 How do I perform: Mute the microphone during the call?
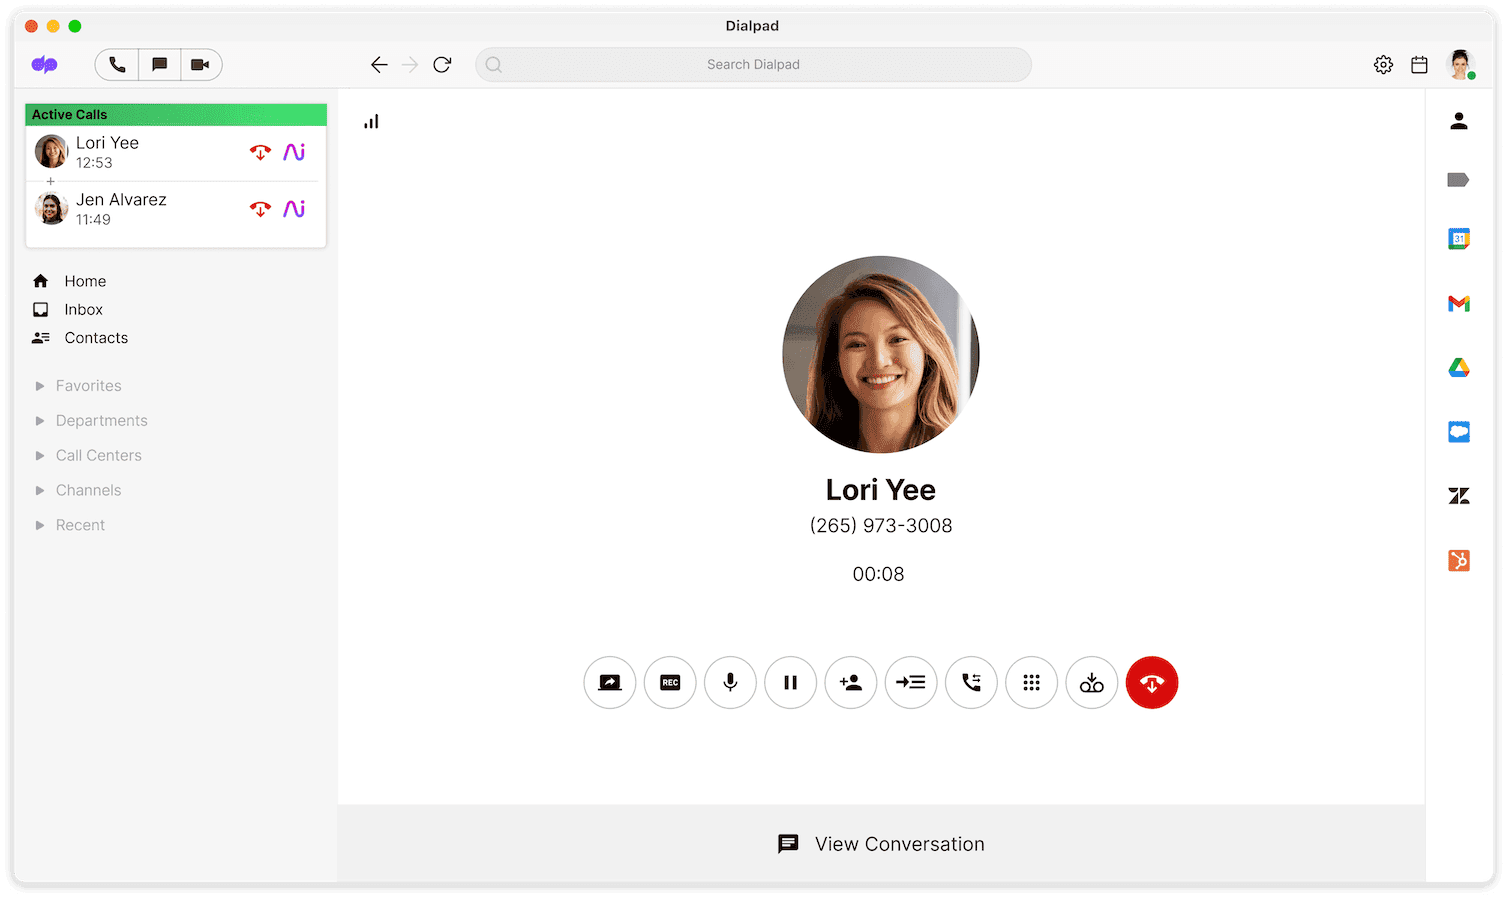pos(730,682)
